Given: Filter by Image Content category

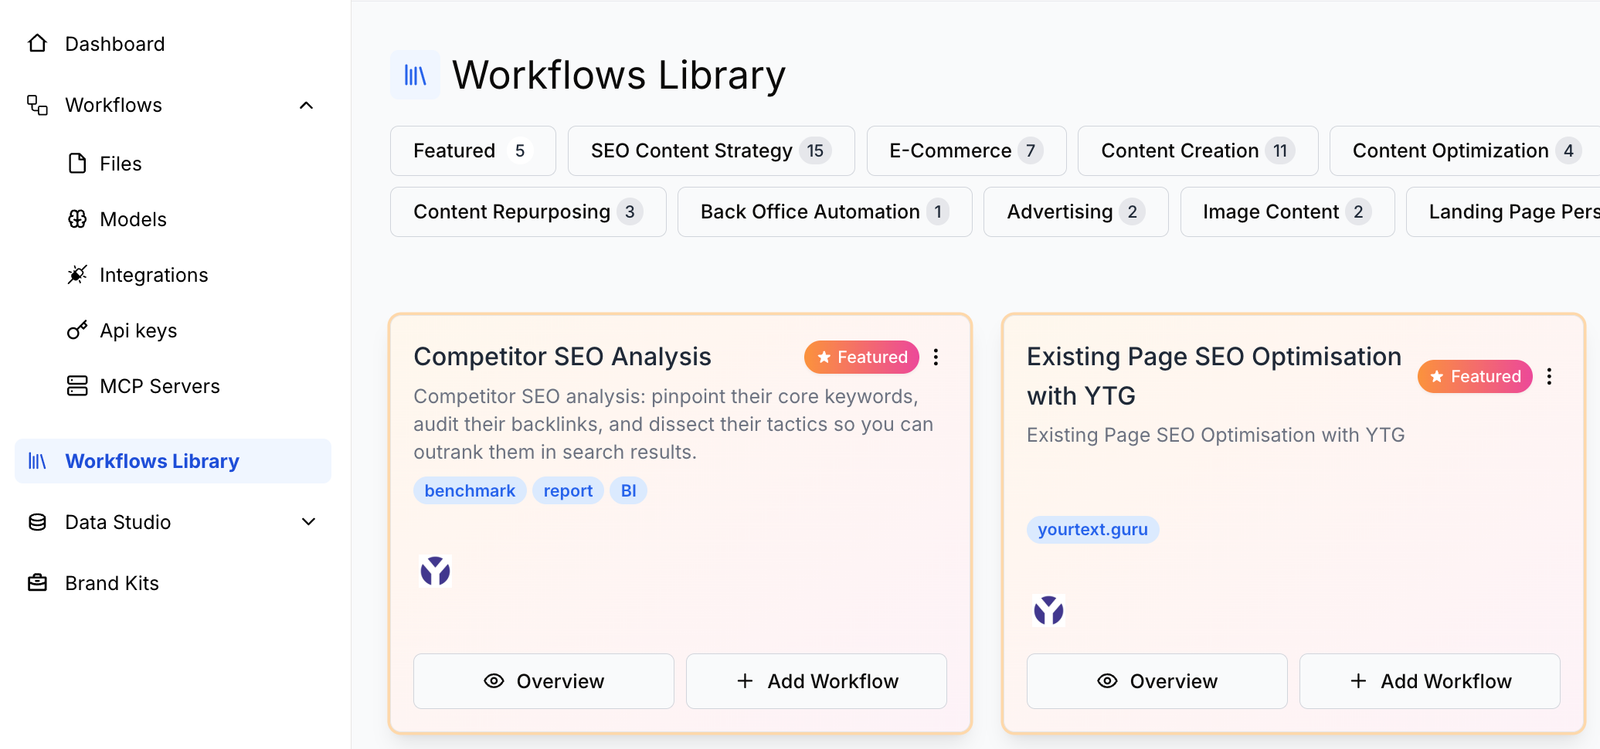Looking at the screenshot, I should click(x=1287, y=212).
